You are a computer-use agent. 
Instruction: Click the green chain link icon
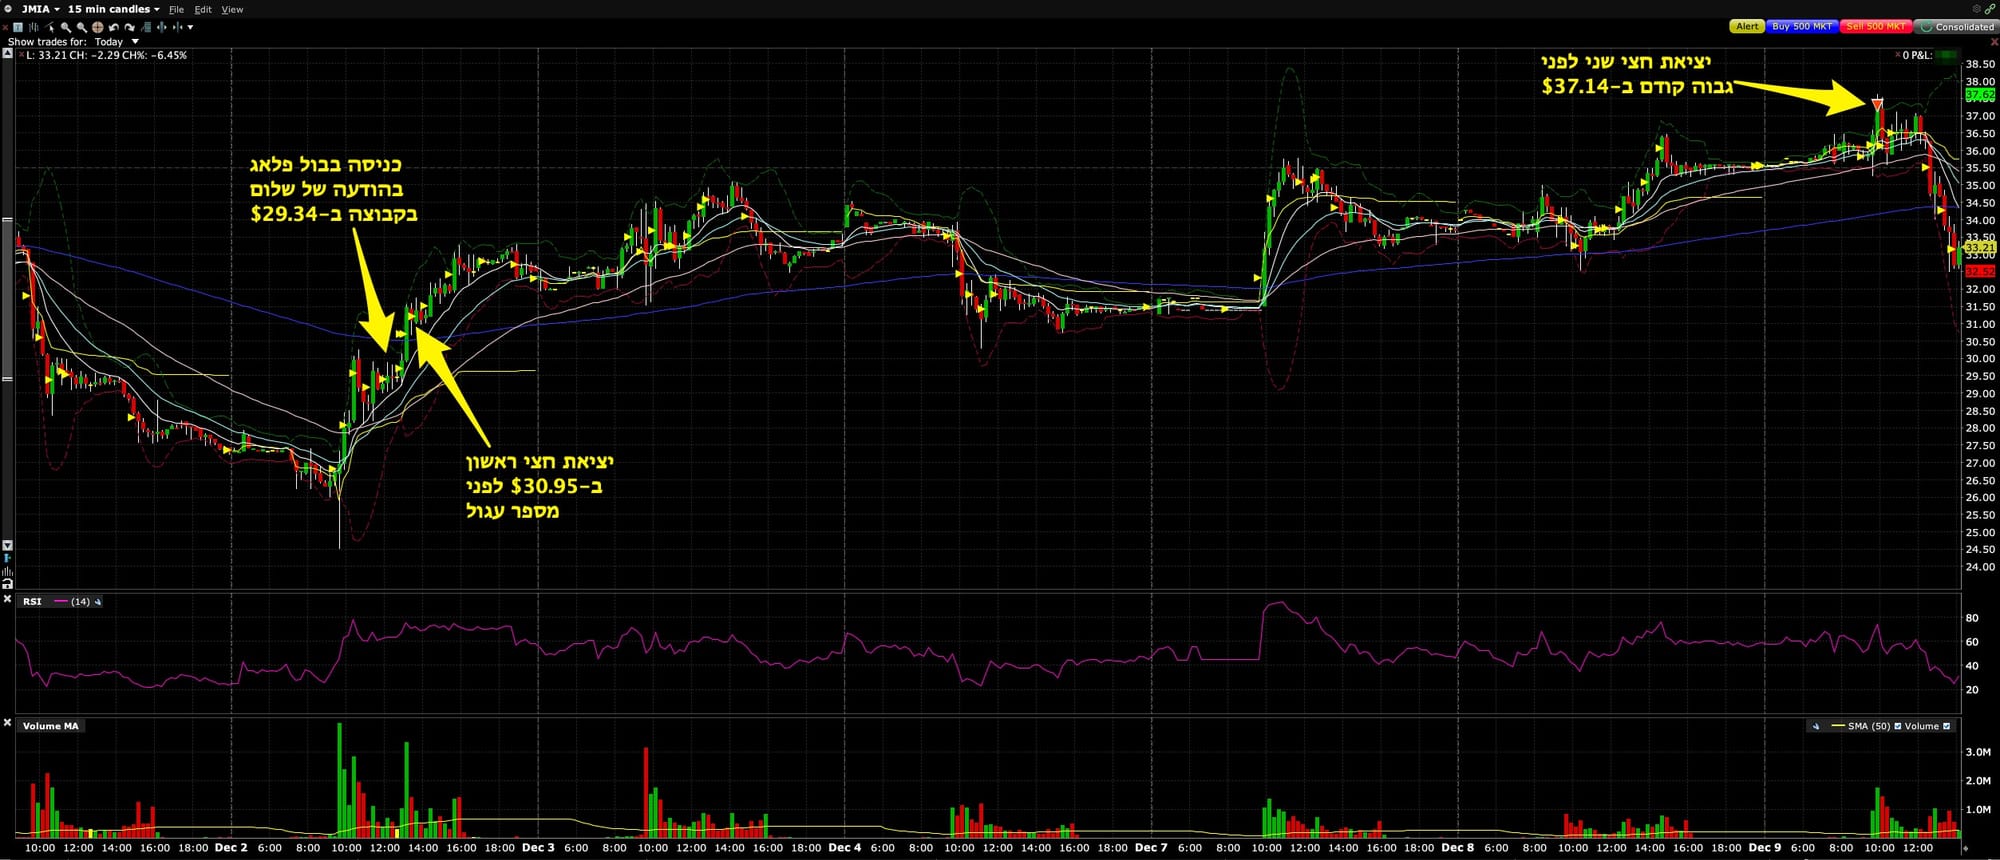coord(1989,9)
